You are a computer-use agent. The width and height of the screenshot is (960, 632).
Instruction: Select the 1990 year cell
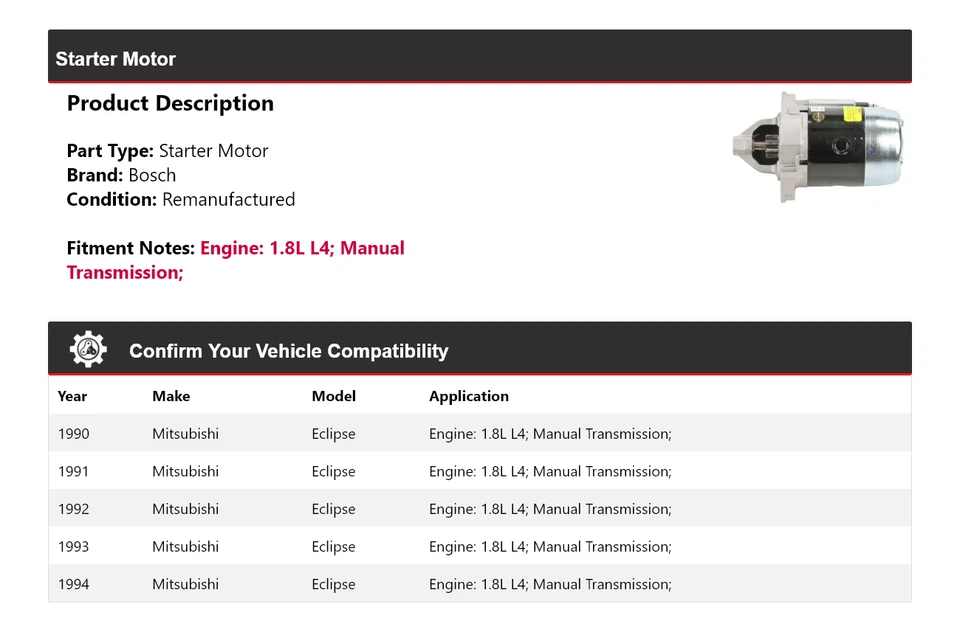click(73, 434)
